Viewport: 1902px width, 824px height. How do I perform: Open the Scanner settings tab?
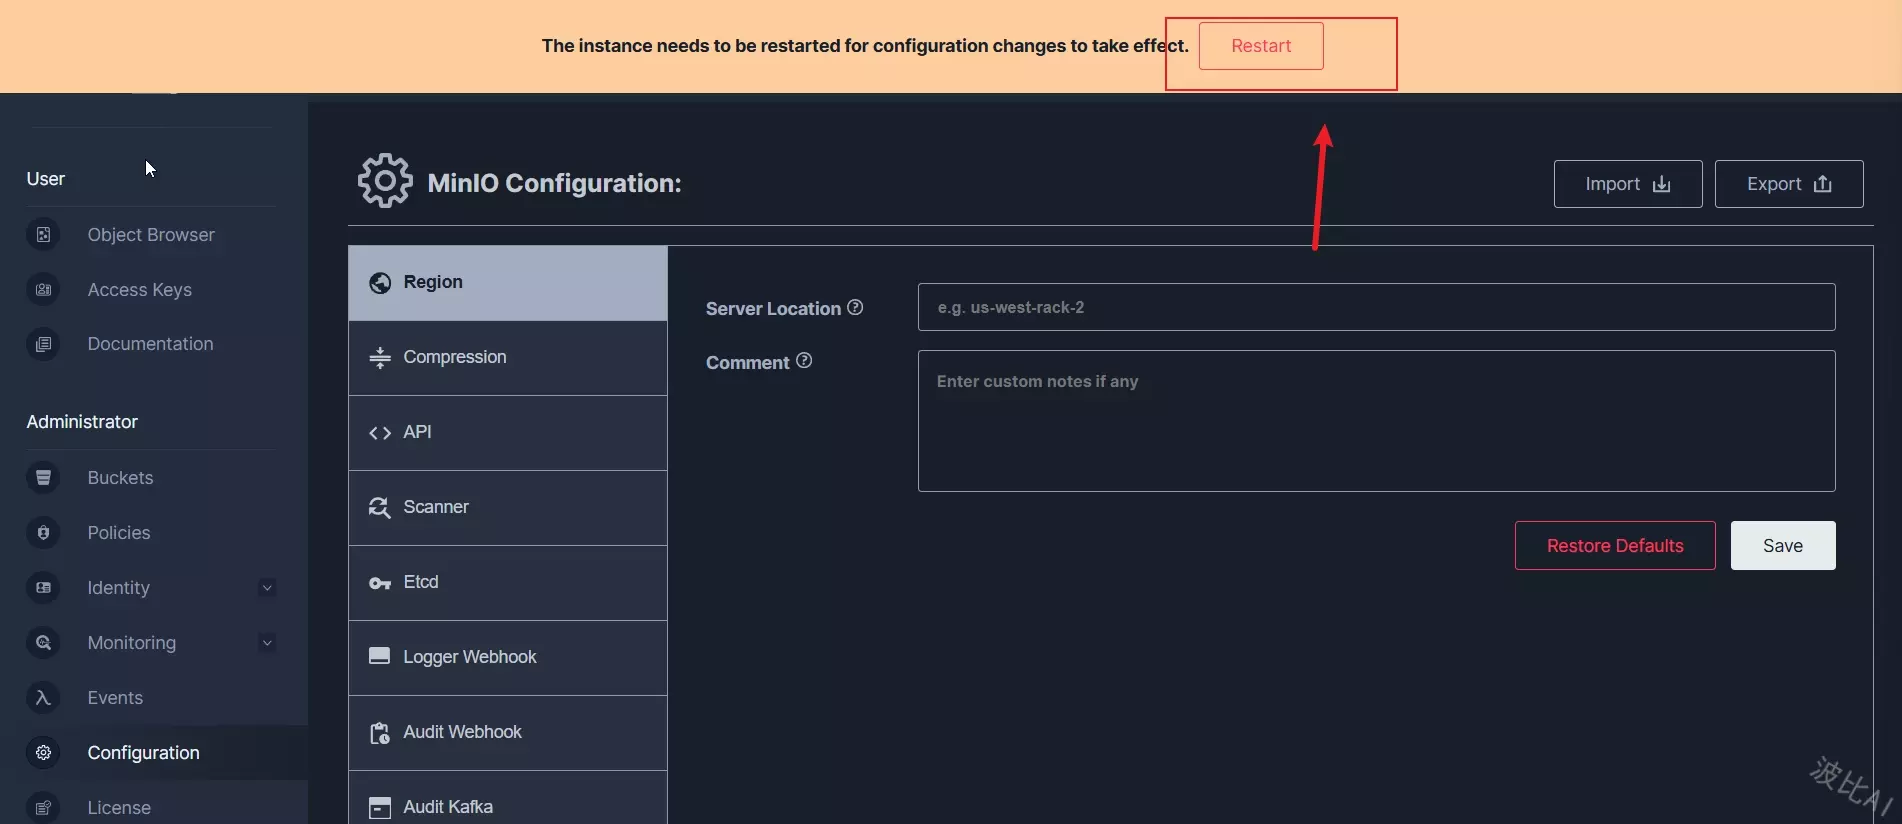pos(508,508)
